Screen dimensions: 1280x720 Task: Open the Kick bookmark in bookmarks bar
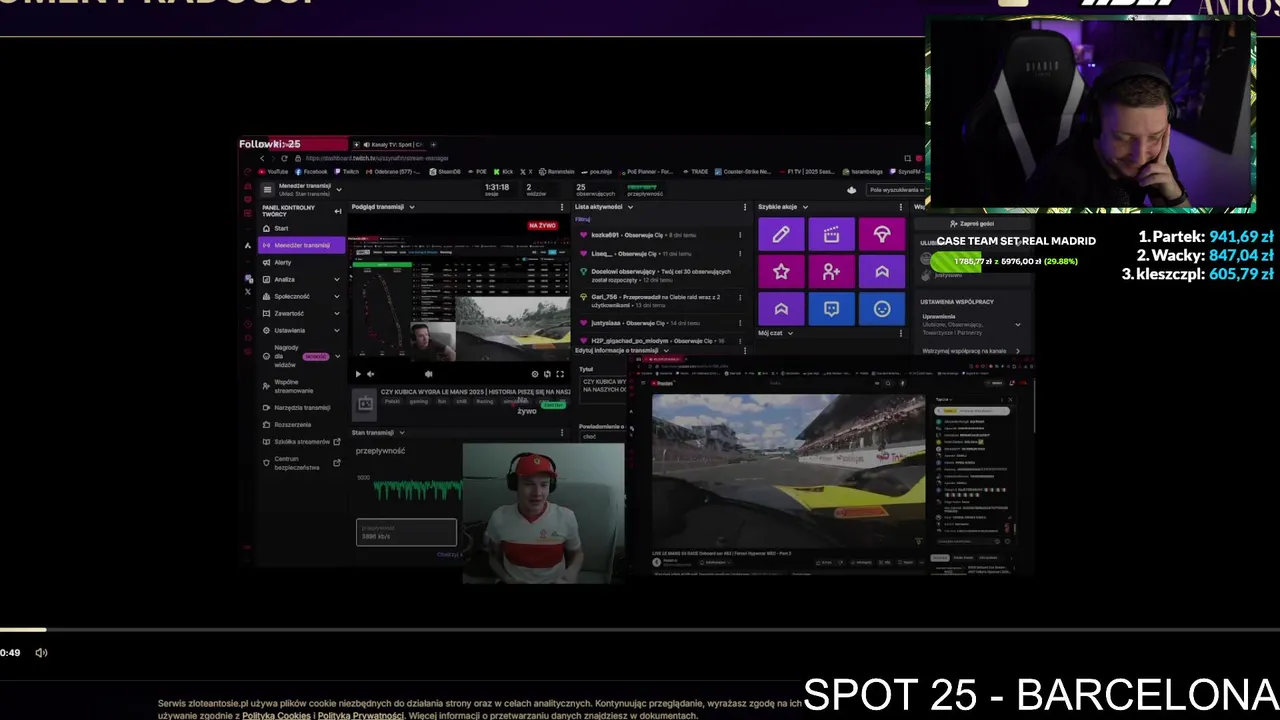[x=504, y=171]
